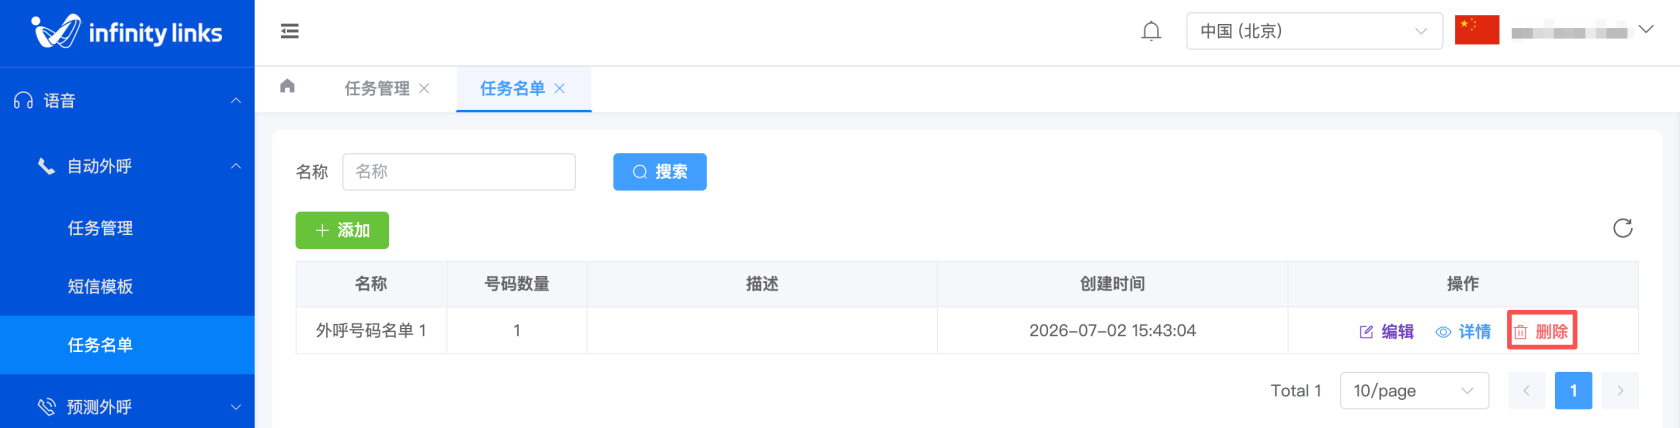The height and width of the screenshot is (428, 1680).
Task: Click the China flag icon
Action: (x=1477, y=30)
